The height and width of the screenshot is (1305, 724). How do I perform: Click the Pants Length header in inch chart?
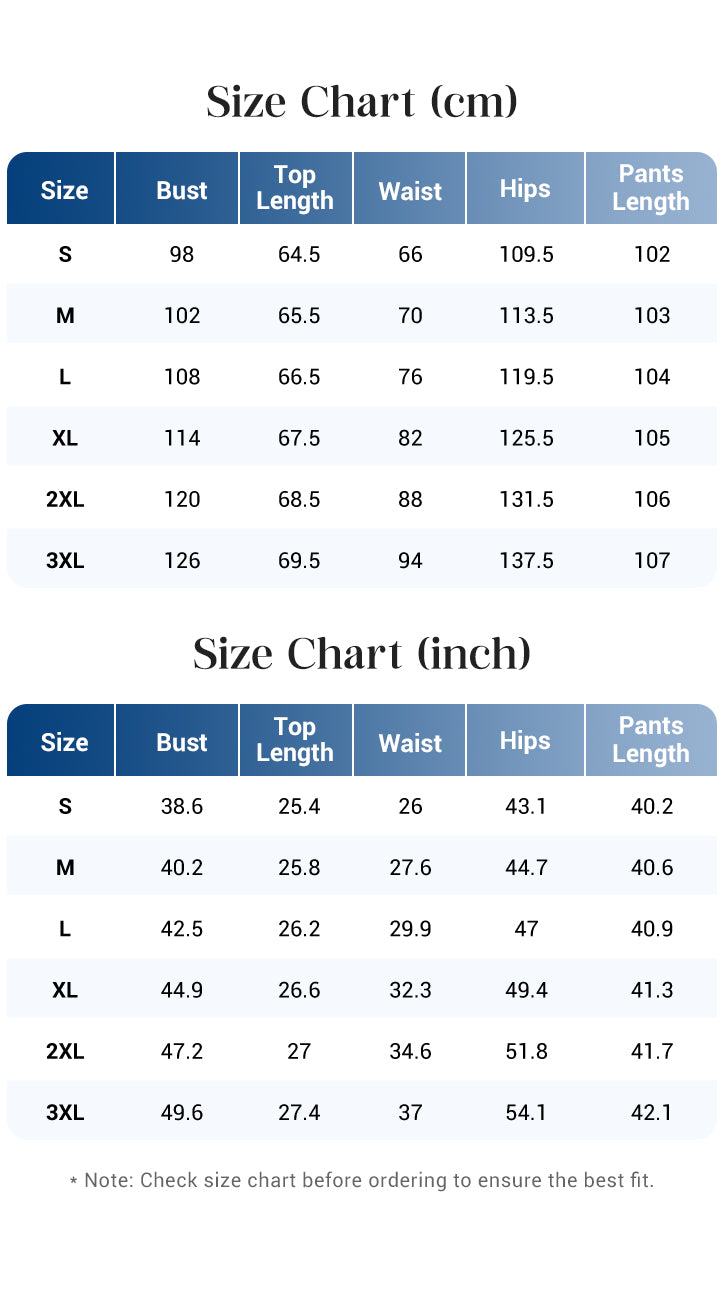coord(651,740)
